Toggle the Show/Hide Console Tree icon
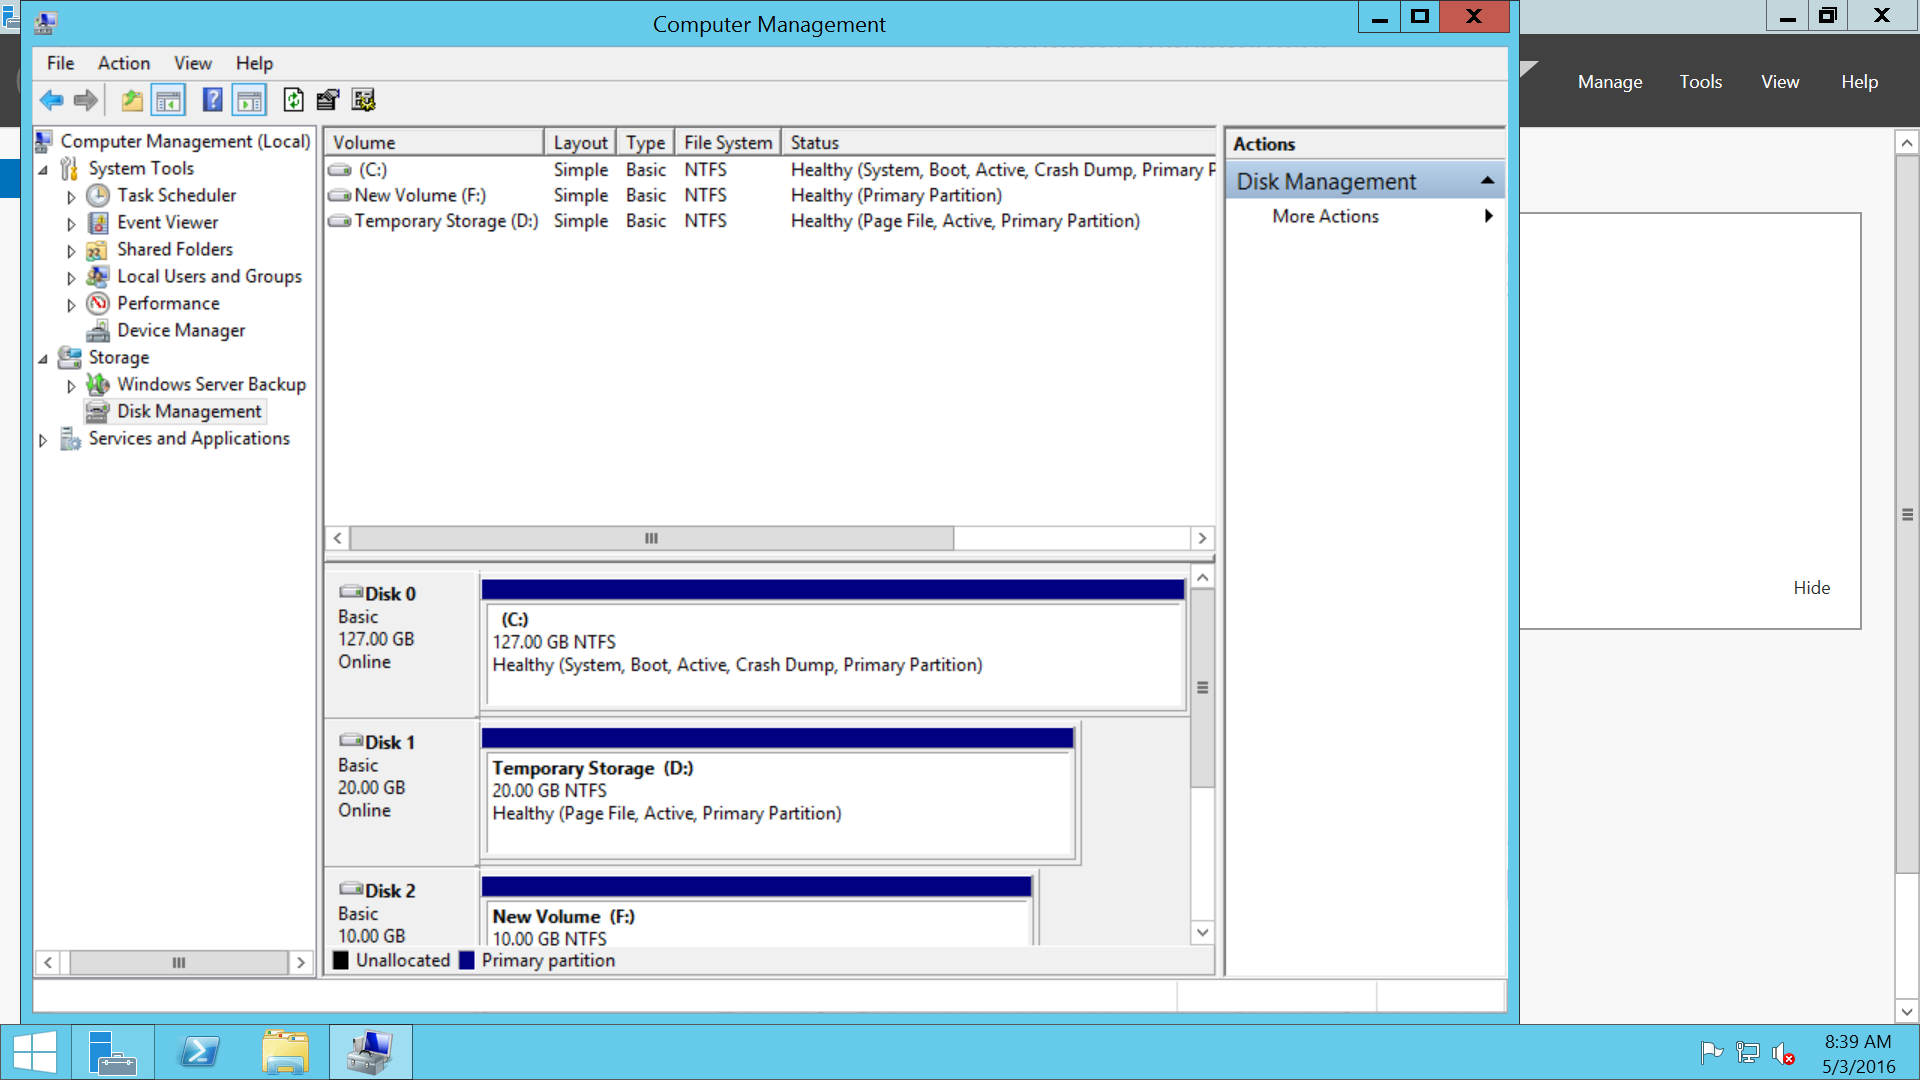 click(x=168, y=100)
